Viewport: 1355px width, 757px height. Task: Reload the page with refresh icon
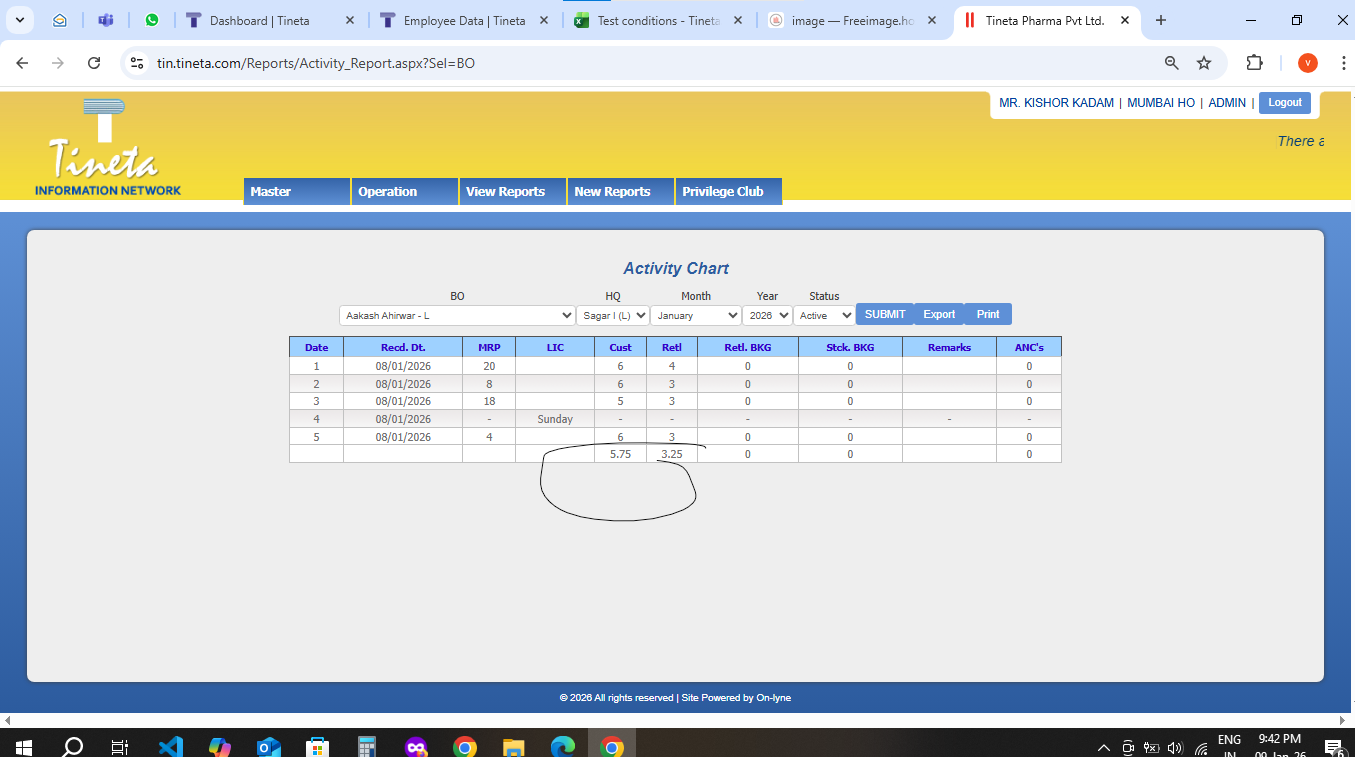94,63
